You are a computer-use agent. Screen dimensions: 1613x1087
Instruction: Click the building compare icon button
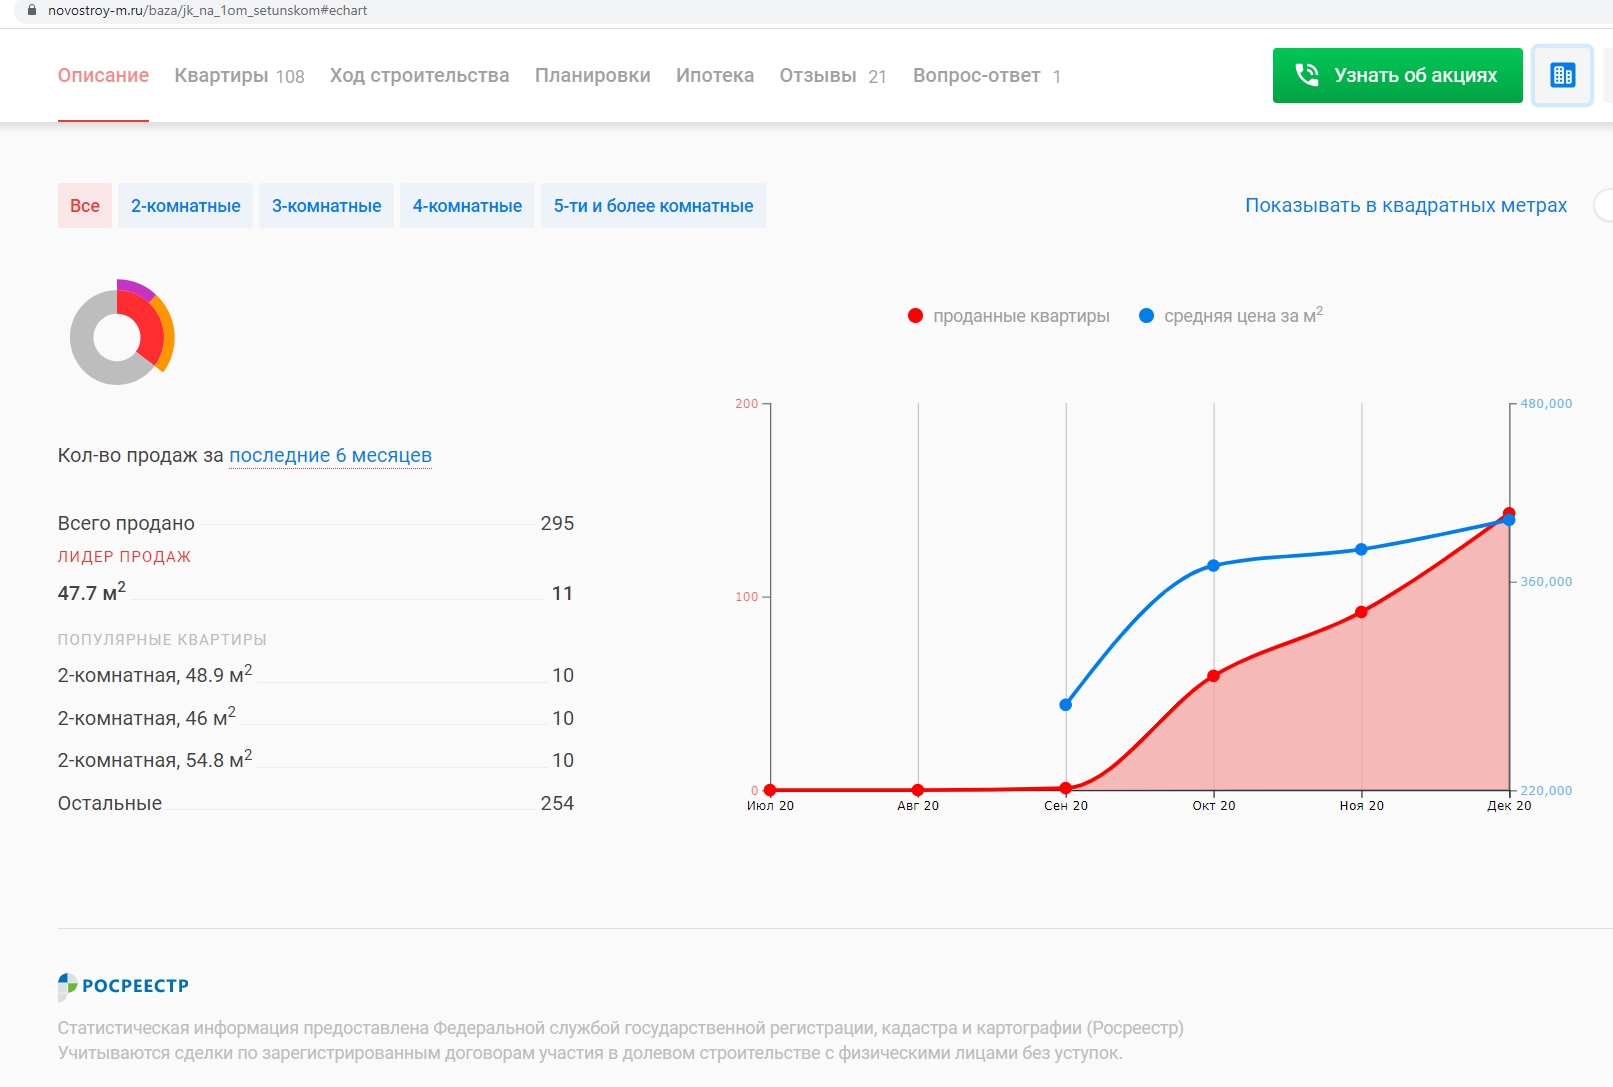[1561, 76]
